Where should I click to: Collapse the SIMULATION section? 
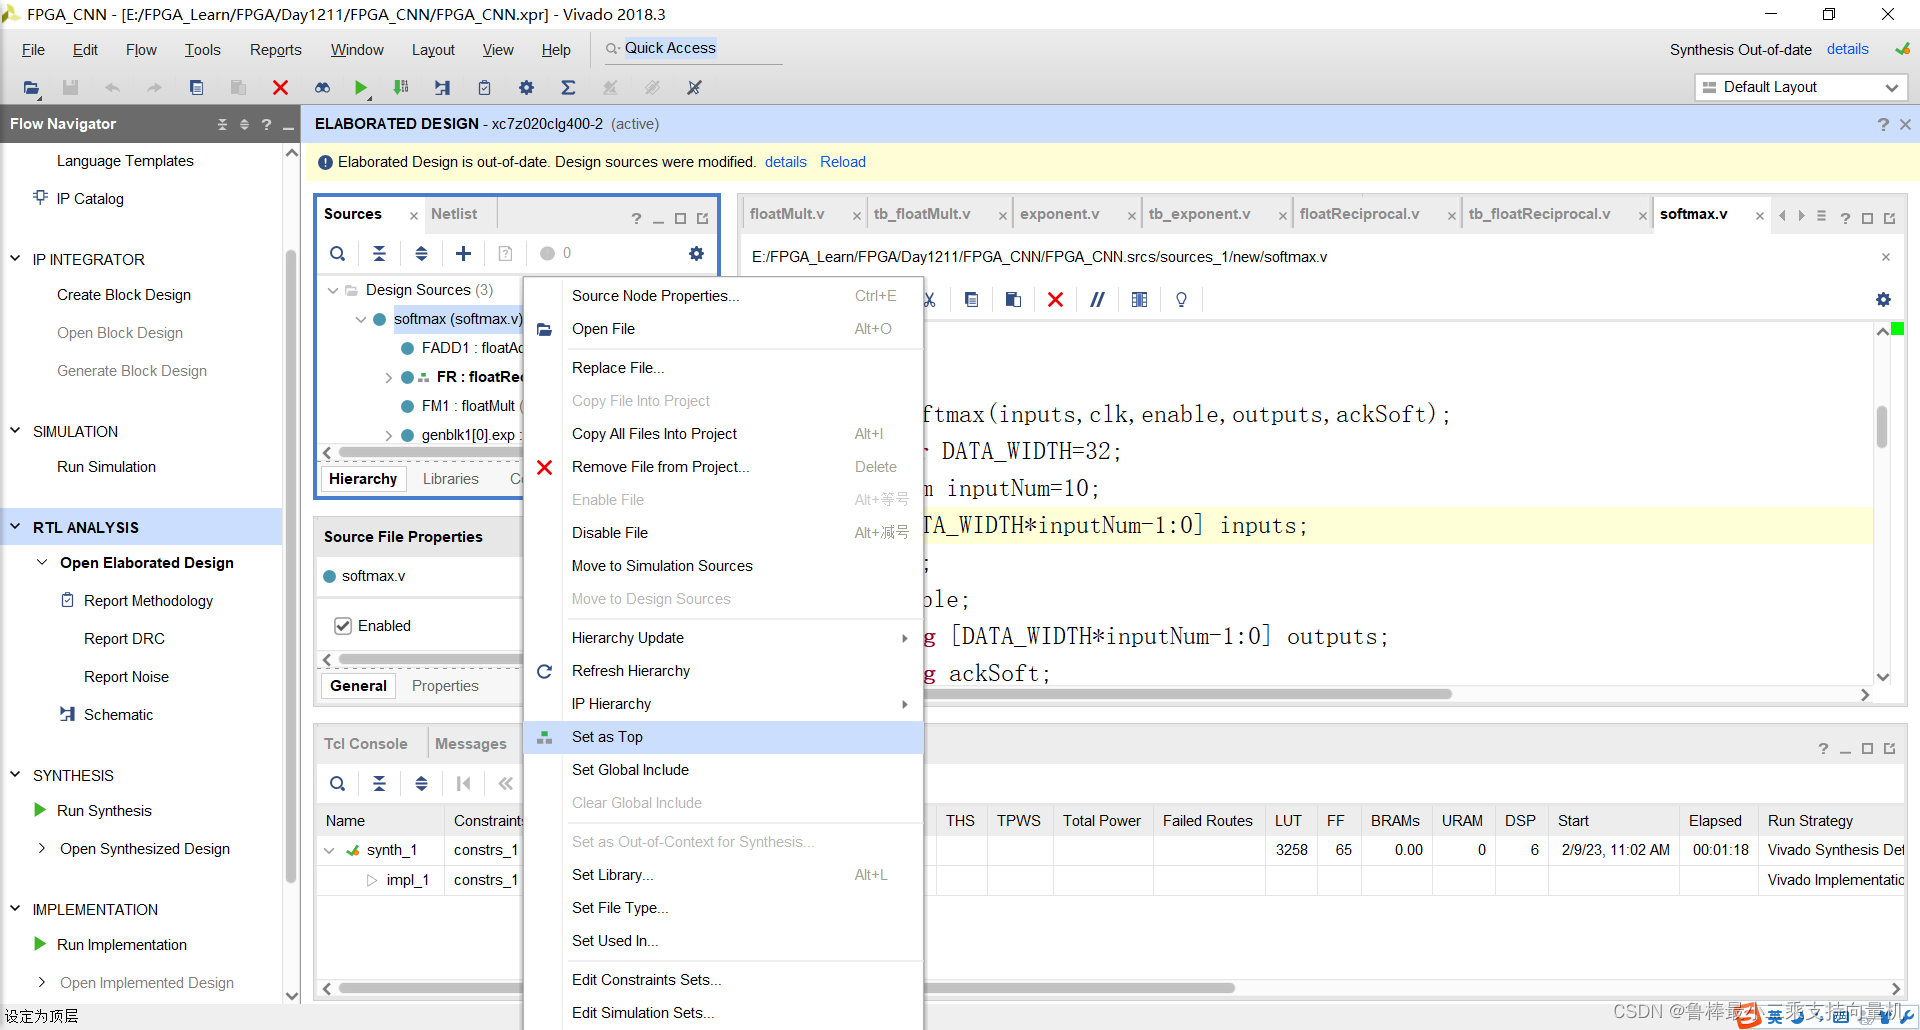15,431
